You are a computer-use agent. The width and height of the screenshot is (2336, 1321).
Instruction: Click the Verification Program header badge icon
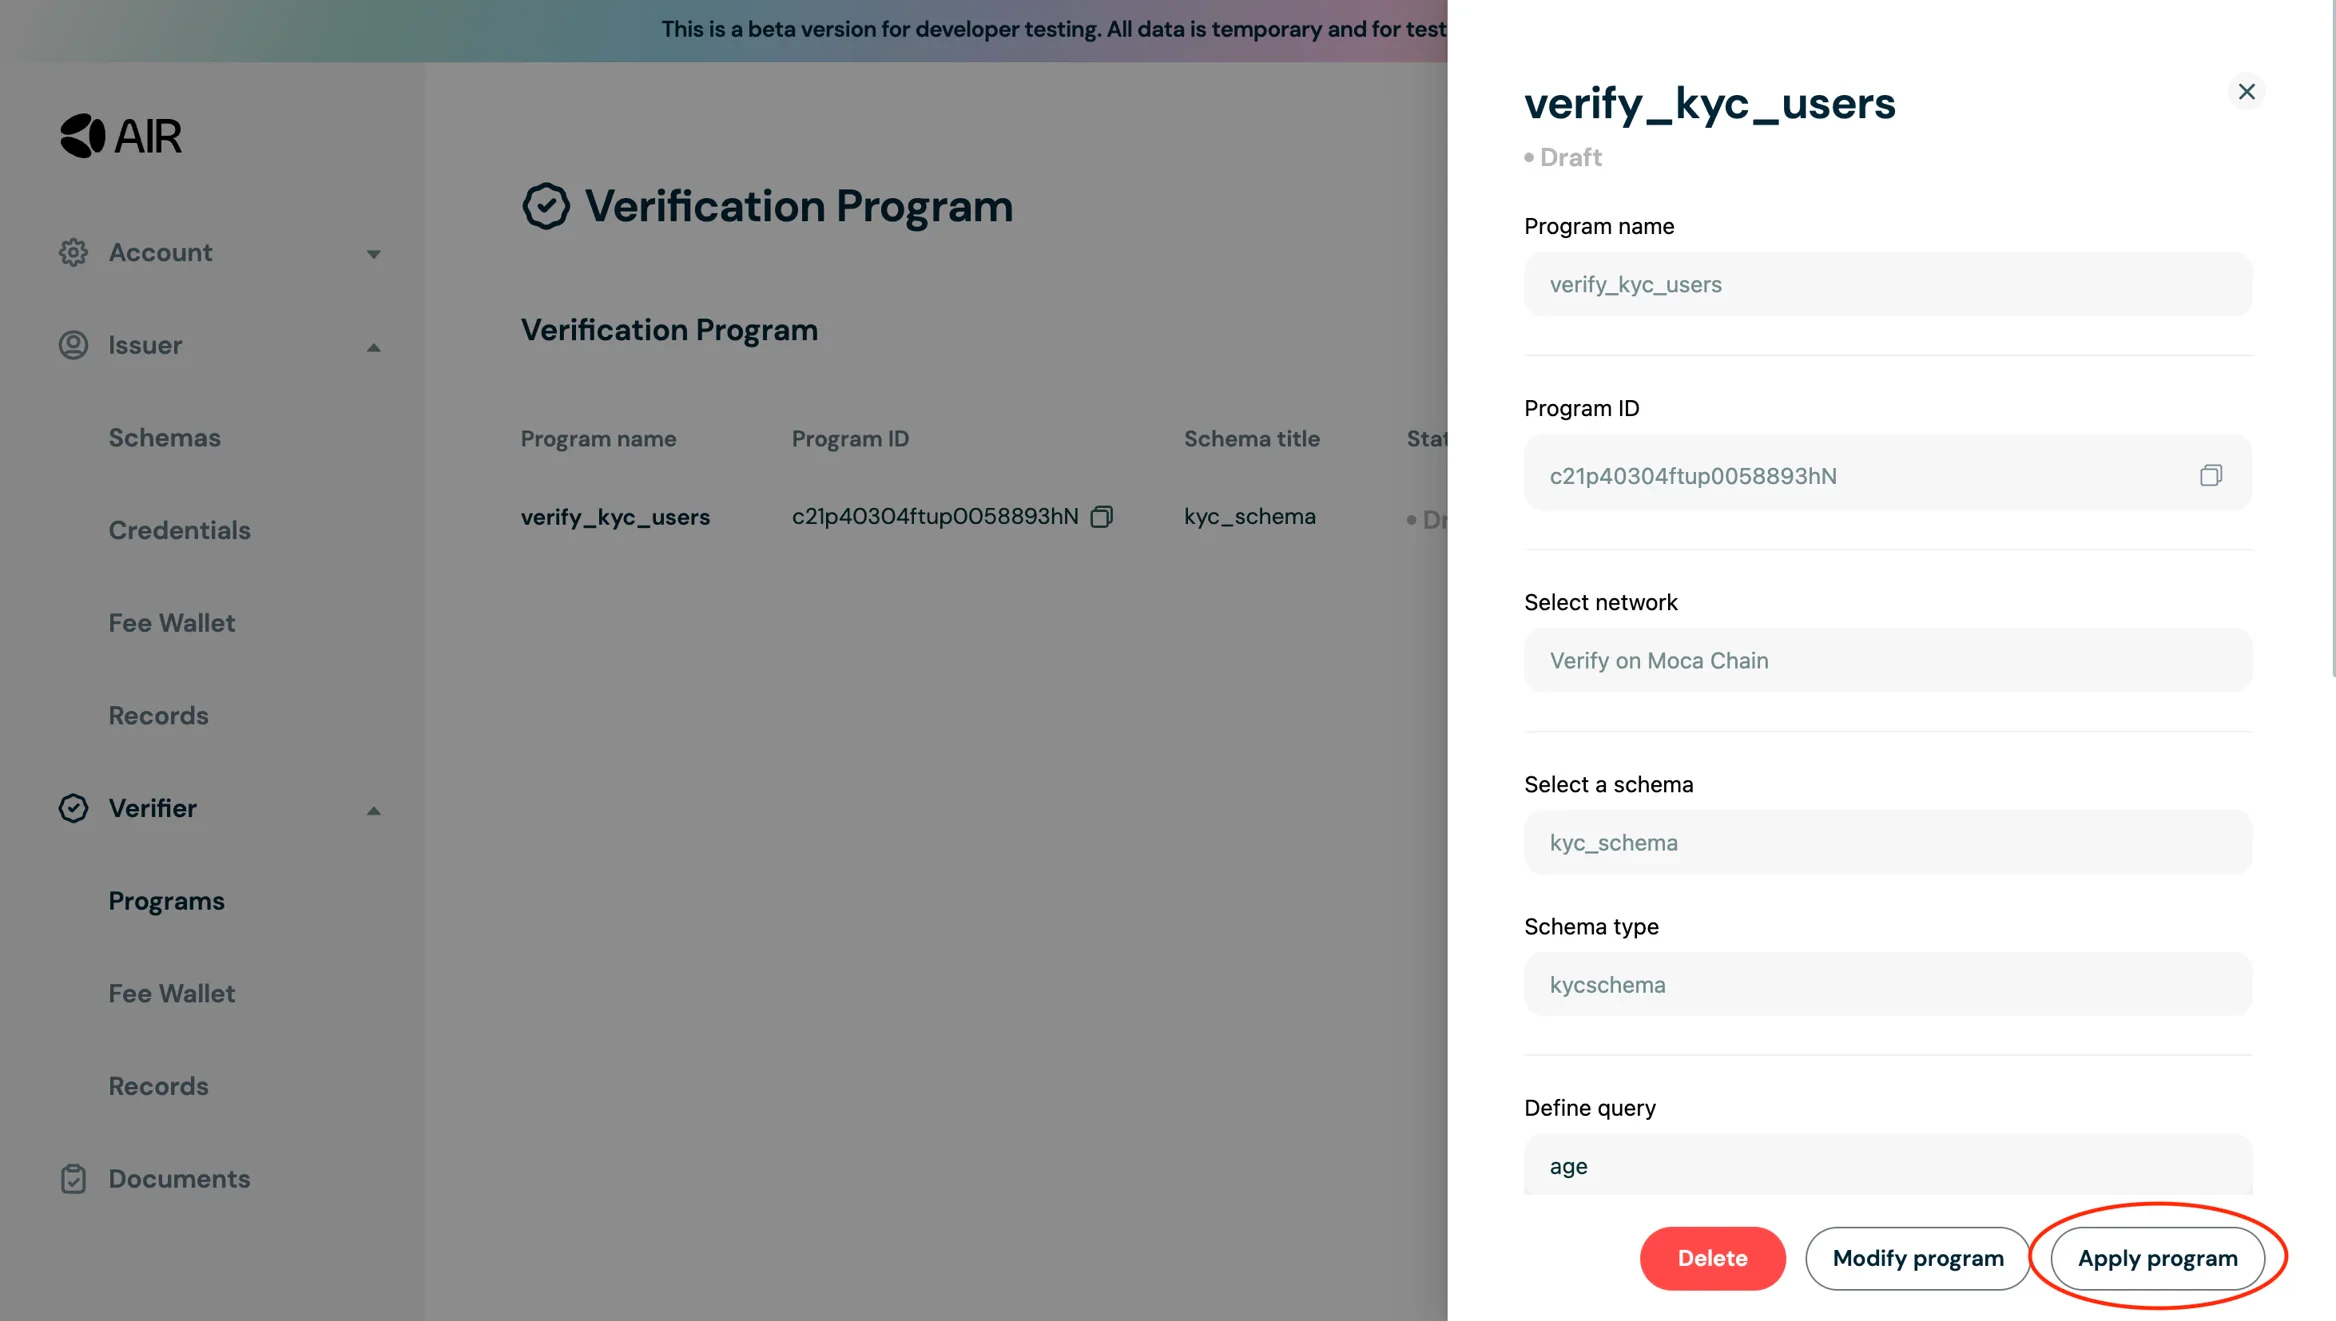click(546, 206)
